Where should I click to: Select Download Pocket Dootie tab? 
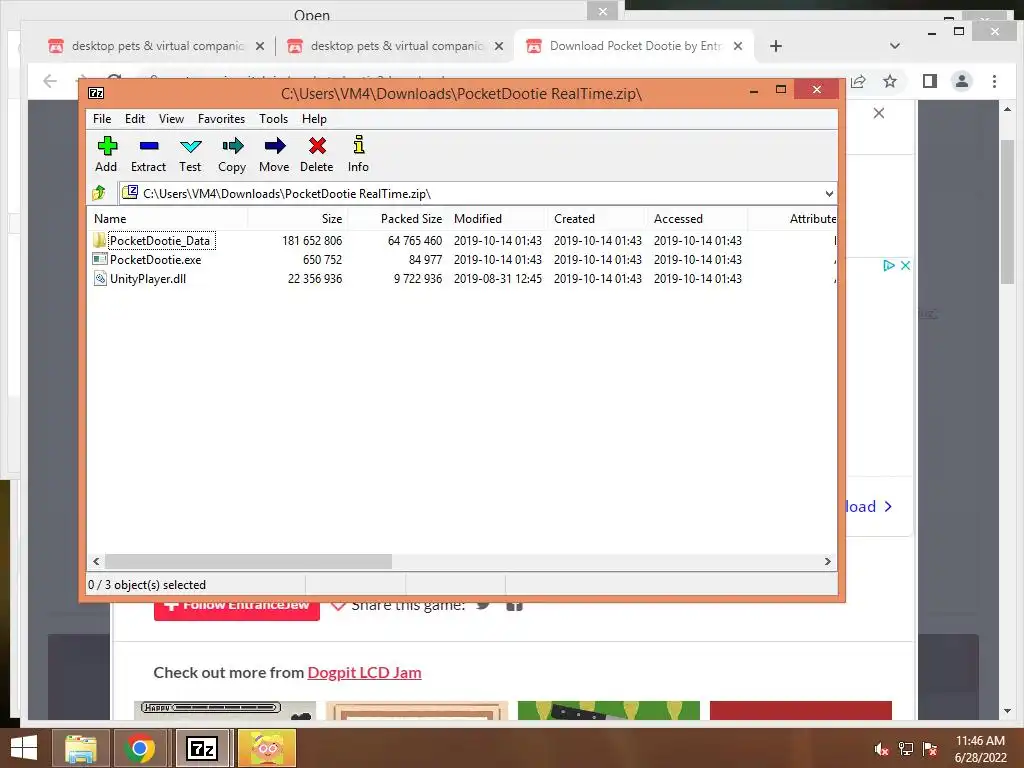635,46
